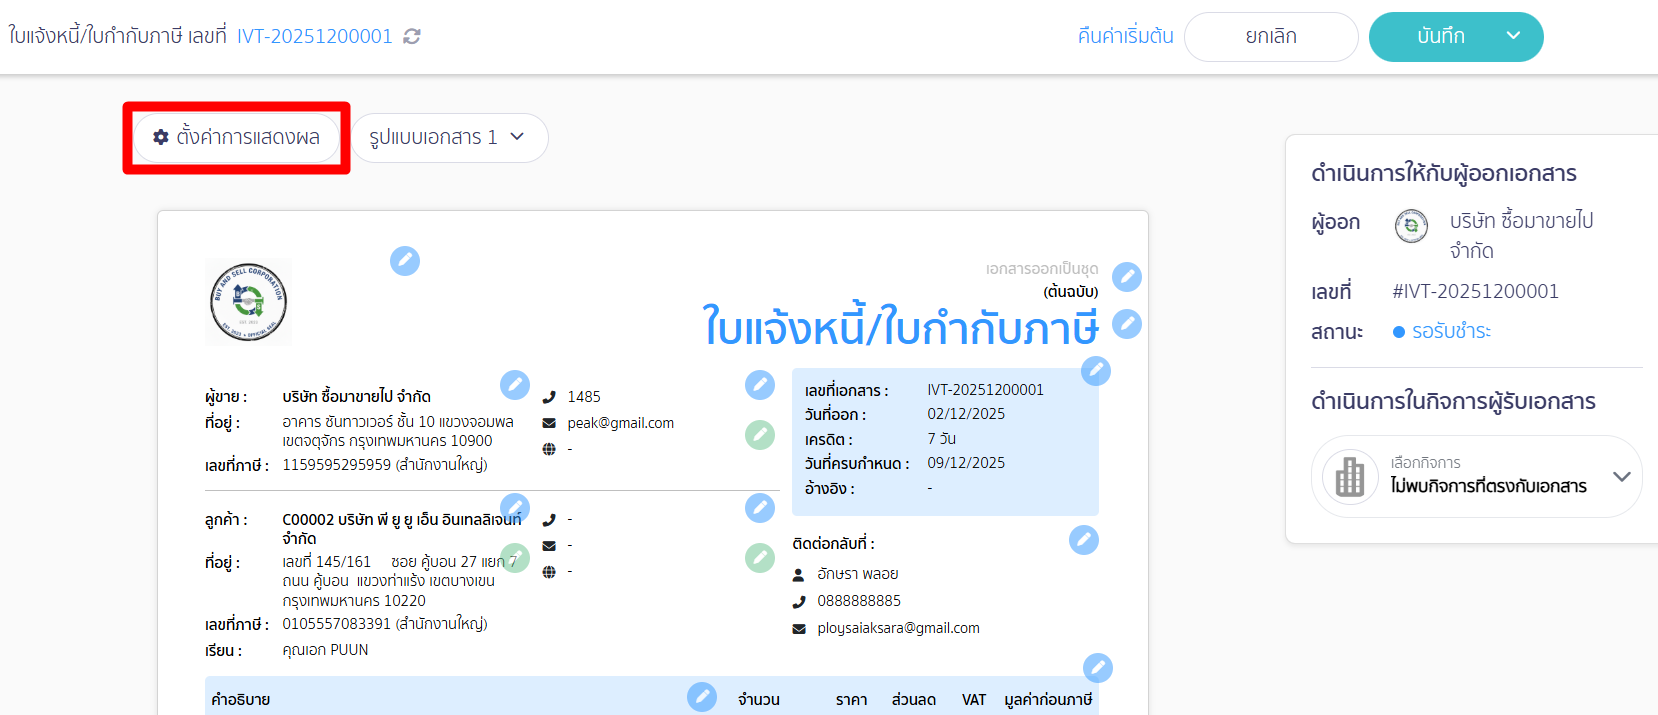Click VAT column header in table
Image resolution: width=1658 pixels, height=715 pixels.
tap(974, 700)
